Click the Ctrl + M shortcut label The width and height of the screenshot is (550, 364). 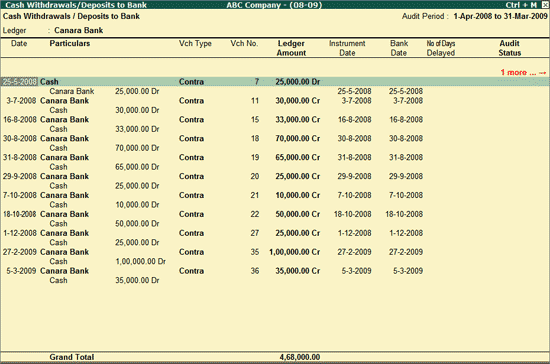521,5
